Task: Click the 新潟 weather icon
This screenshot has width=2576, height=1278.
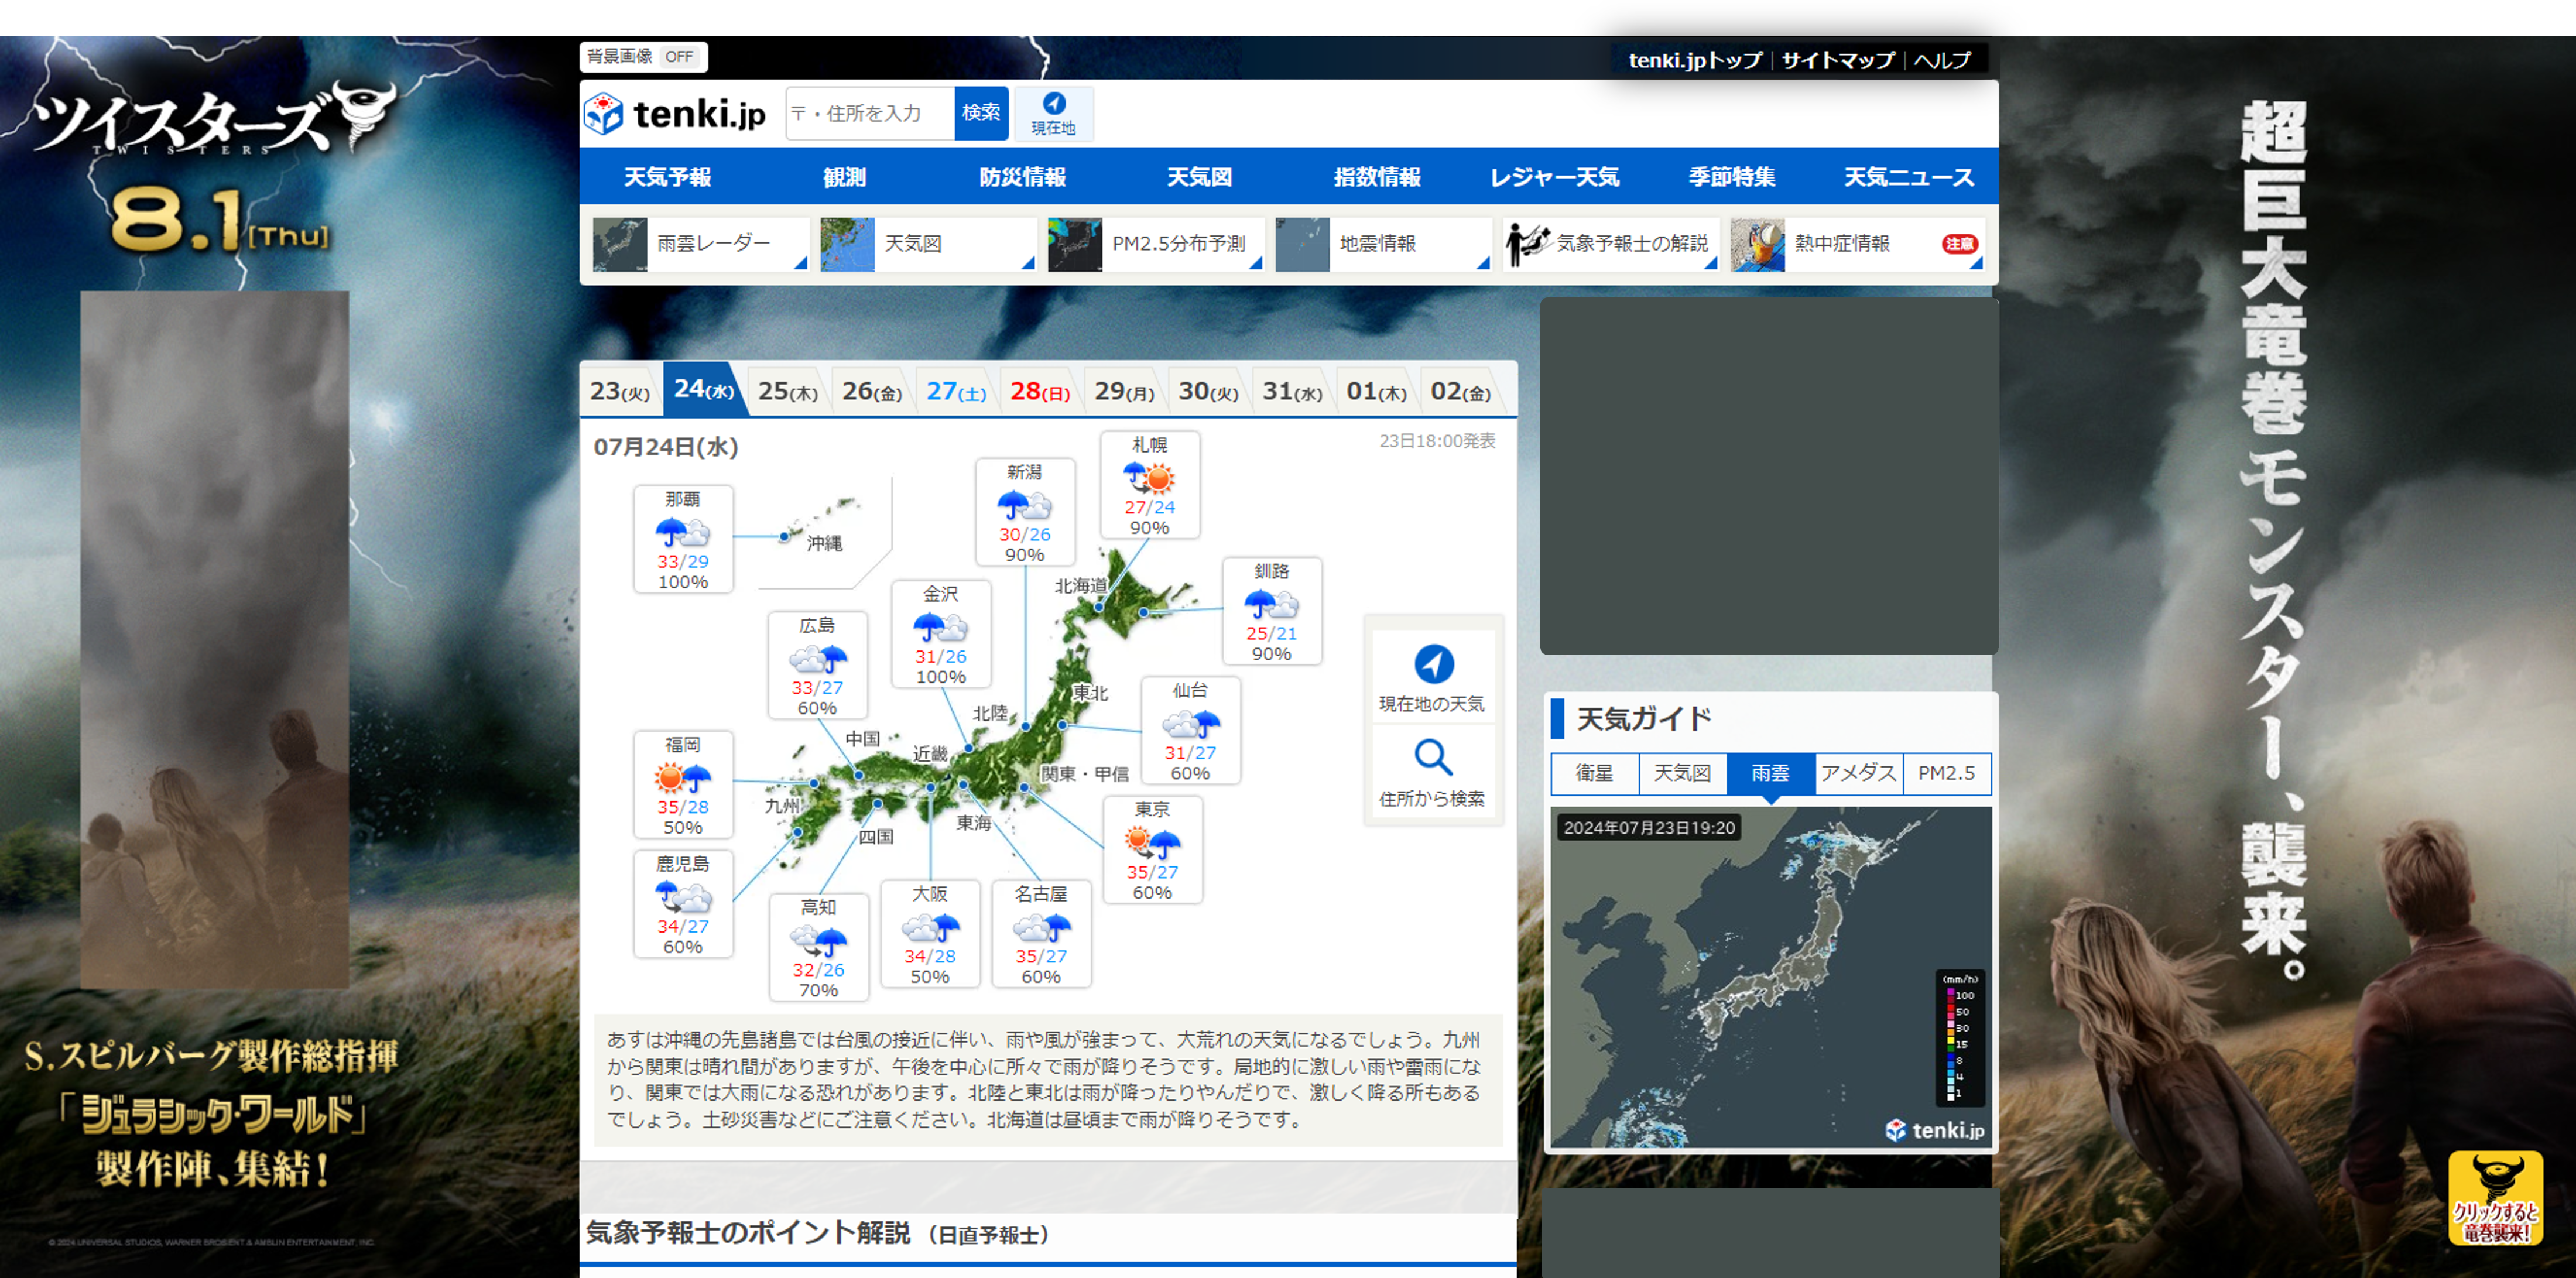Action: coord(1024,505)
